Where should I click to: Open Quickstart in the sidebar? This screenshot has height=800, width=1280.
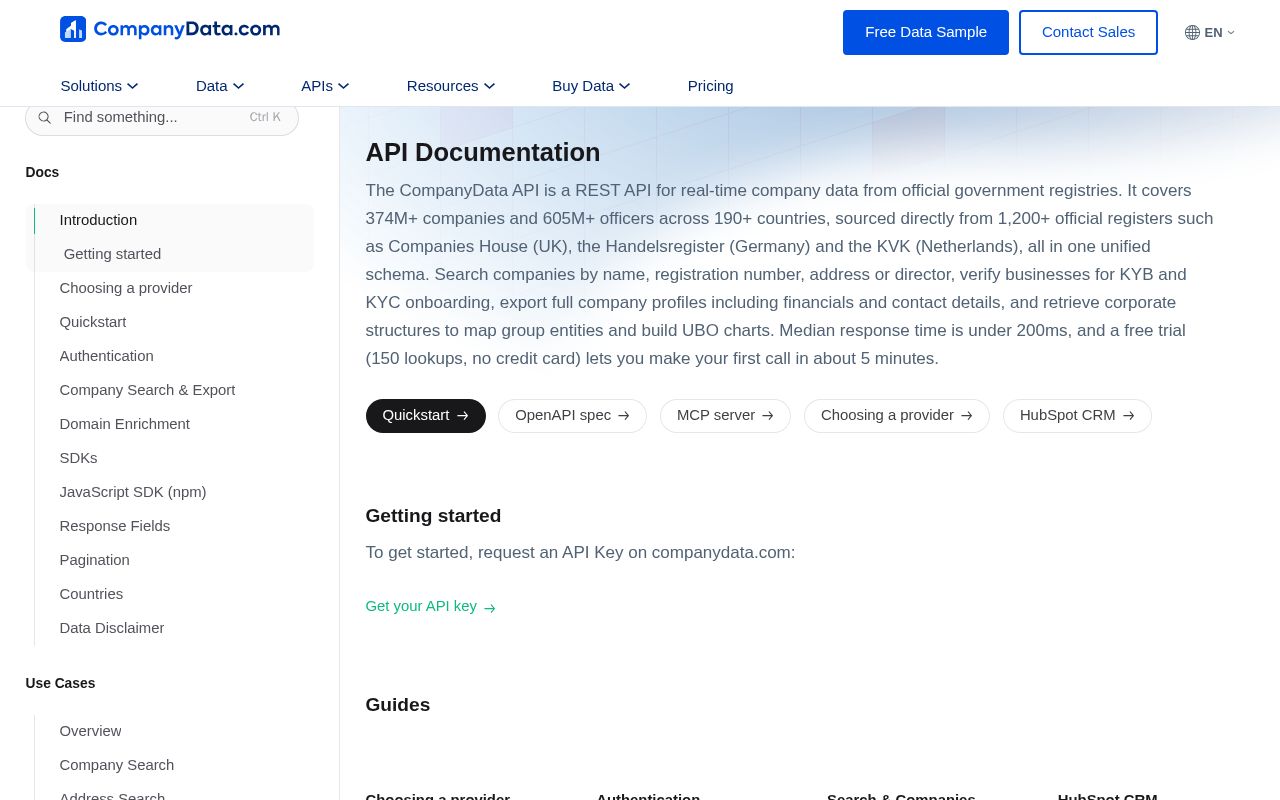point(93,322)
